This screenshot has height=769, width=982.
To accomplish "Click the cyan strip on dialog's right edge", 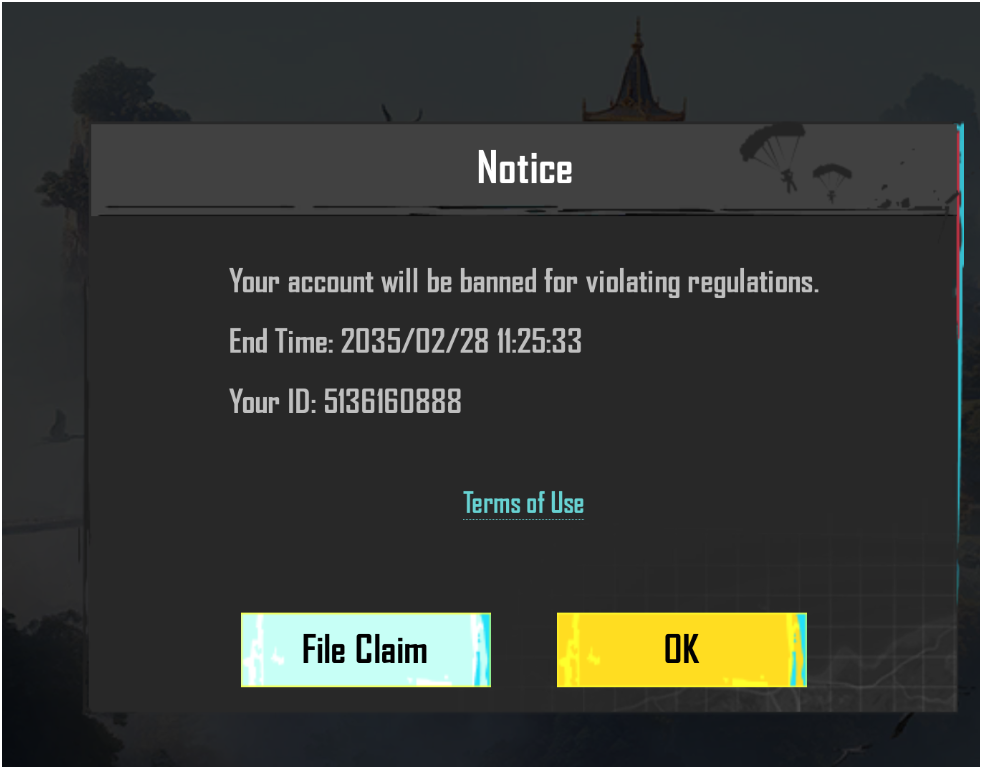I will coord(960,413).
